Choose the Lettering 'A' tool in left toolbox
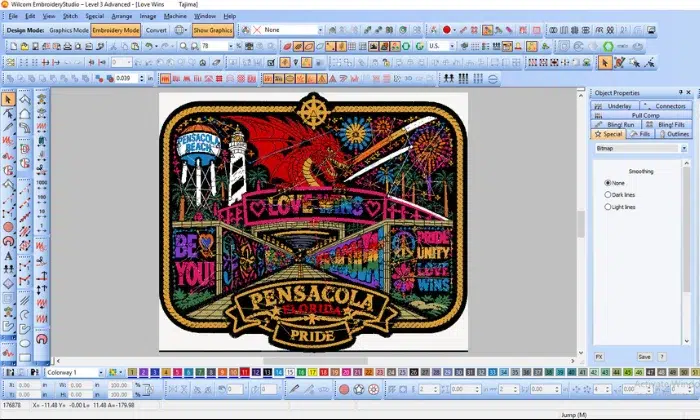This screenshot has width=700, height=420. click(x=8, y=256)
